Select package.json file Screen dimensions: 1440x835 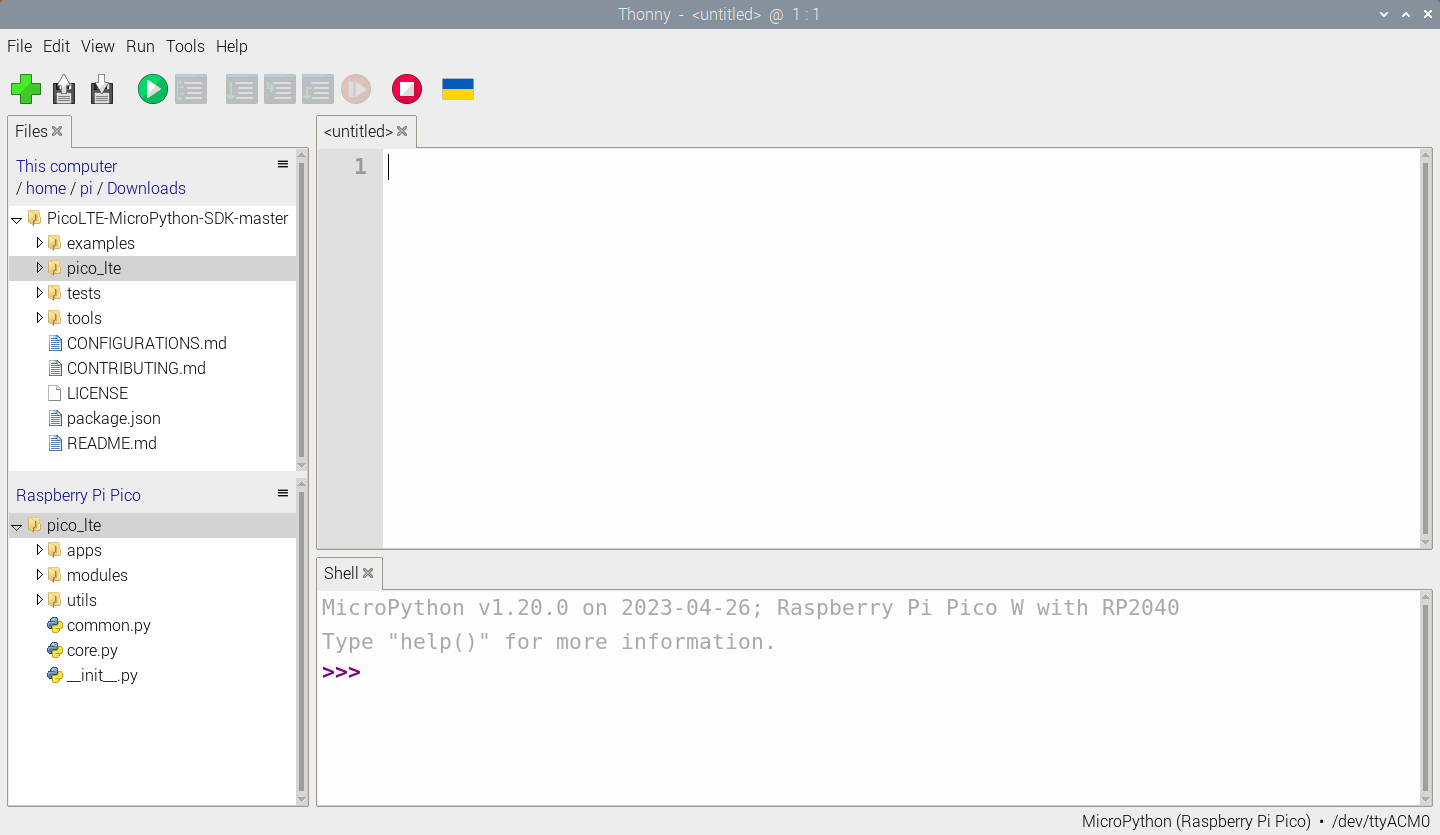click(x=113, y=418)
